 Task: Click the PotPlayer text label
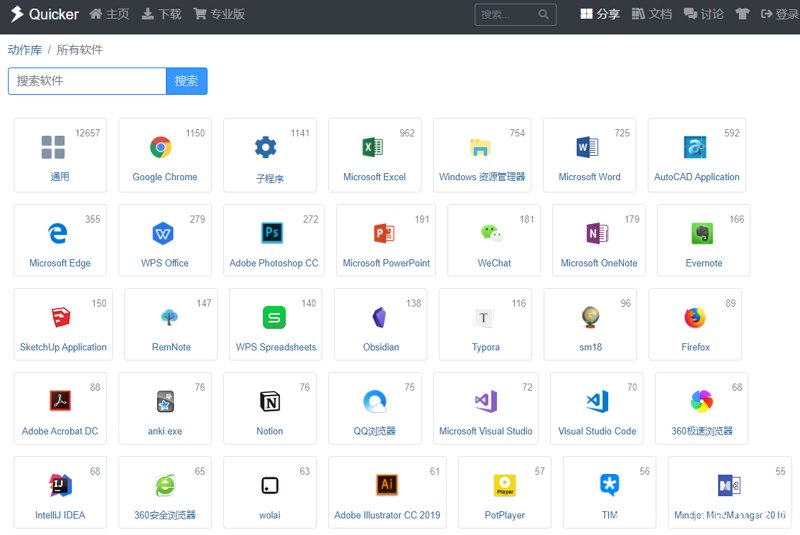coord(505,515)
